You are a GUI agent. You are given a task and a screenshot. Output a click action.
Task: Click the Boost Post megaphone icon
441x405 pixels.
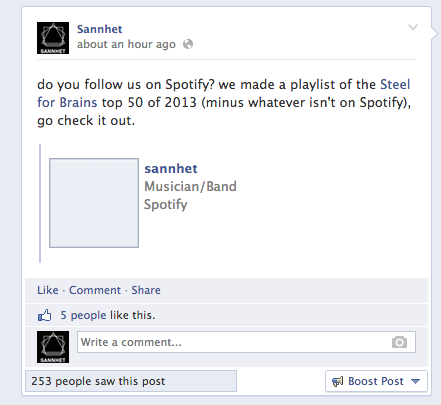point(337,381)
